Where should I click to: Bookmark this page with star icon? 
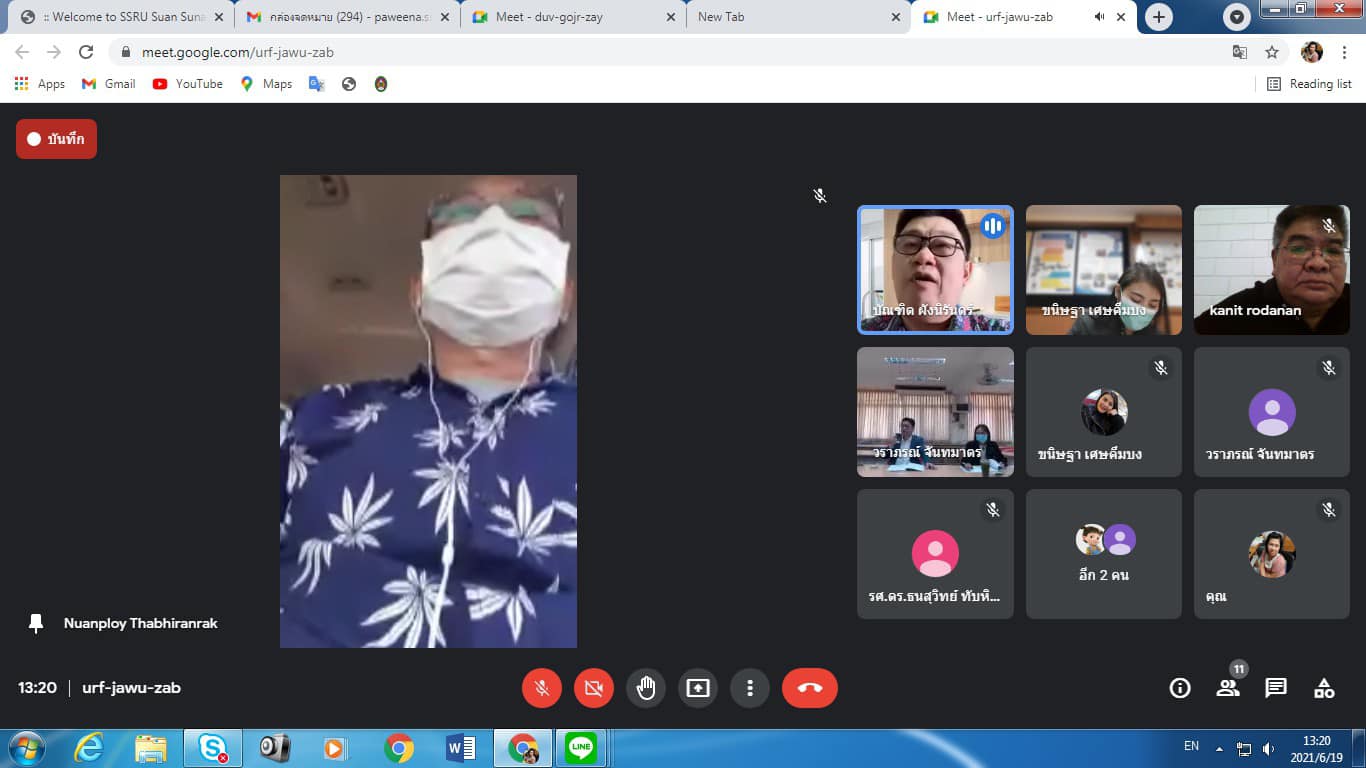tap(1272, 52)
